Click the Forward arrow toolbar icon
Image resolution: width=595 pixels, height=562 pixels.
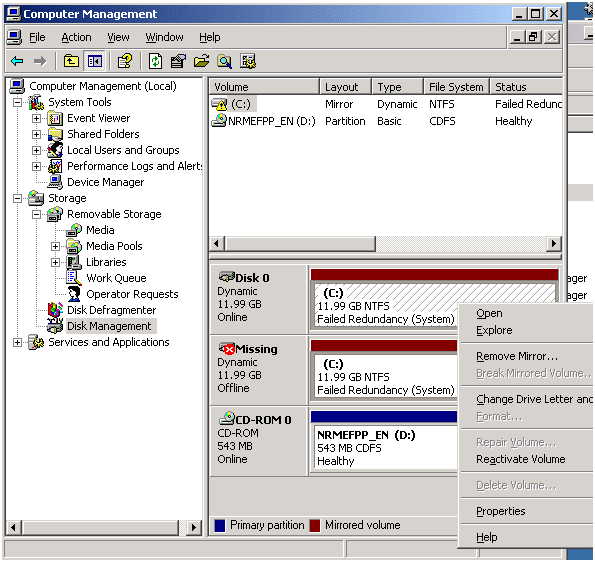pyautogui.click(x=39, y=61)
